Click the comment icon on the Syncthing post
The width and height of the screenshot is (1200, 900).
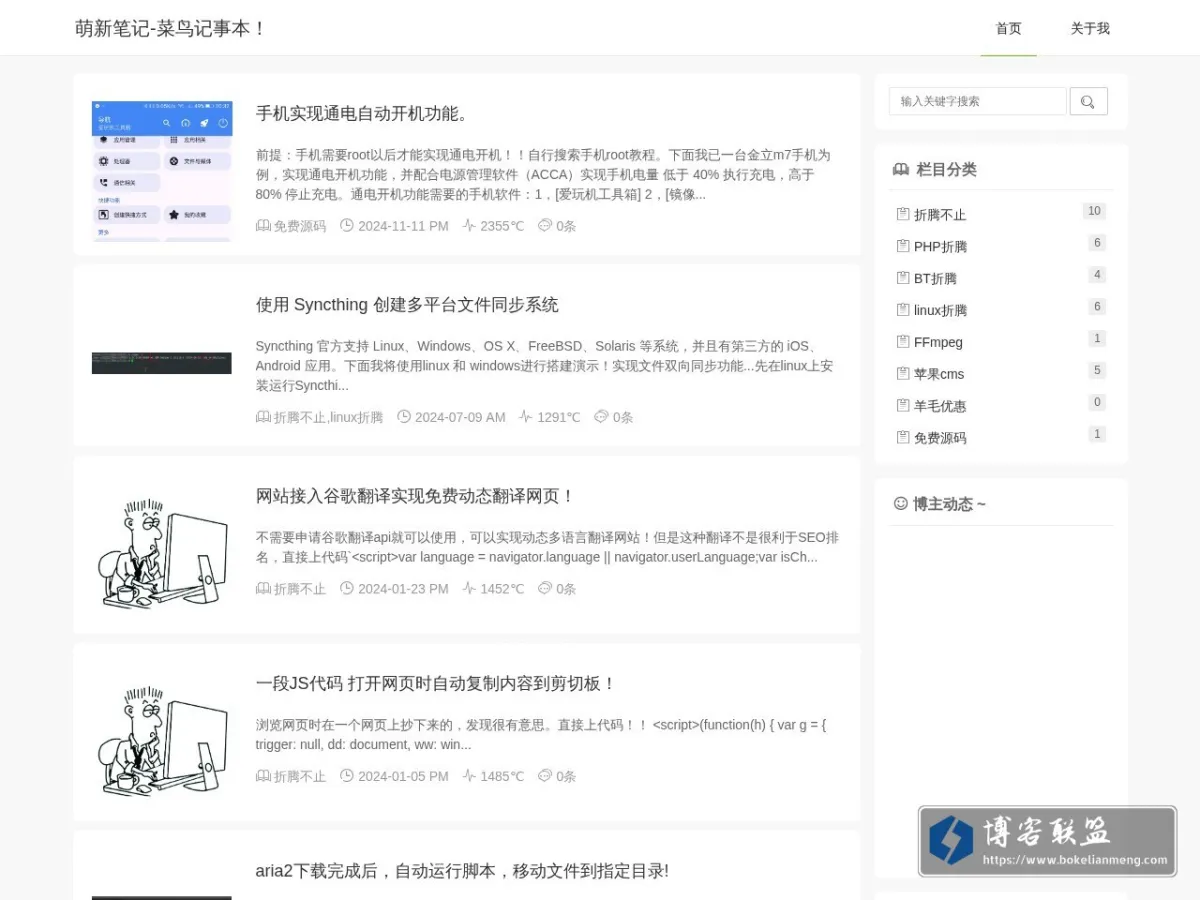click(x=601, y=417)
